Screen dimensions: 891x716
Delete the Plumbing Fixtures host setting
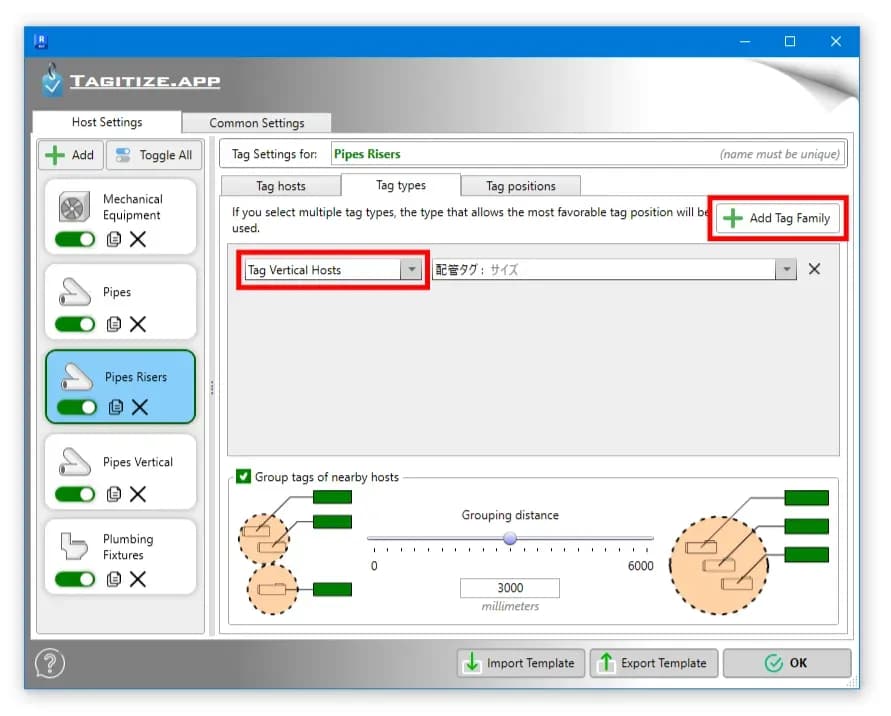click(138, 579)
